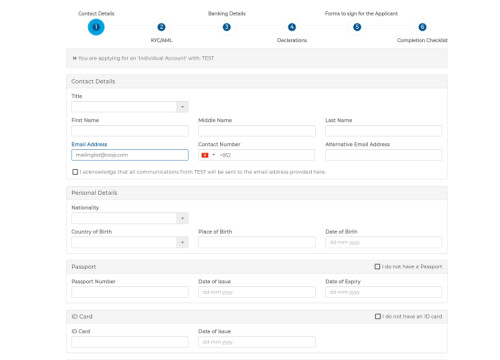
Task: Tick the communications acknowledgement checkbox
Action: pos(75,172)
